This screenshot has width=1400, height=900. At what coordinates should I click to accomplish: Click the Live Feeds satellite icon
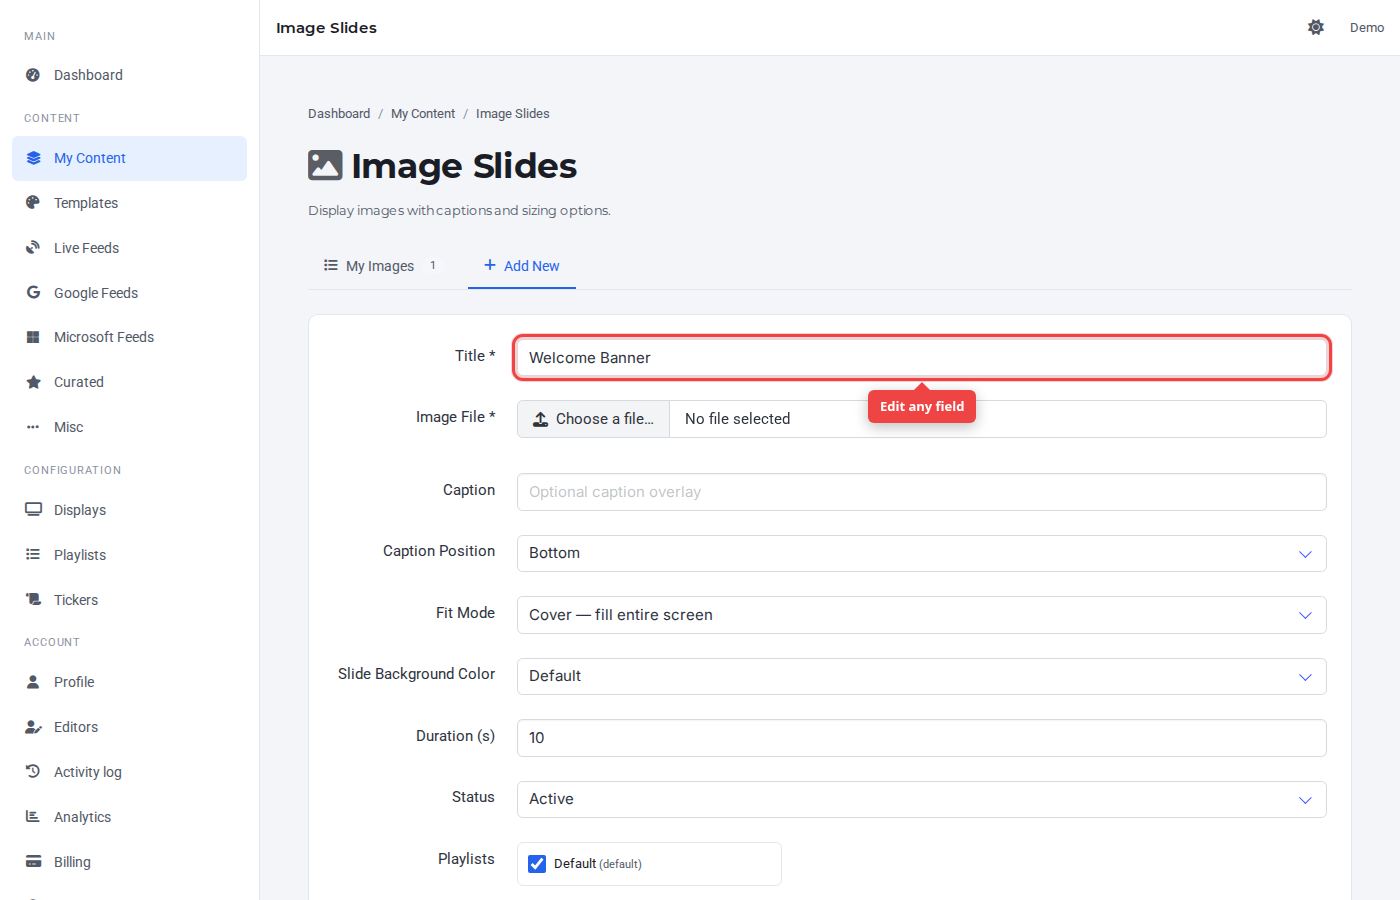click(x=33, y=248)
